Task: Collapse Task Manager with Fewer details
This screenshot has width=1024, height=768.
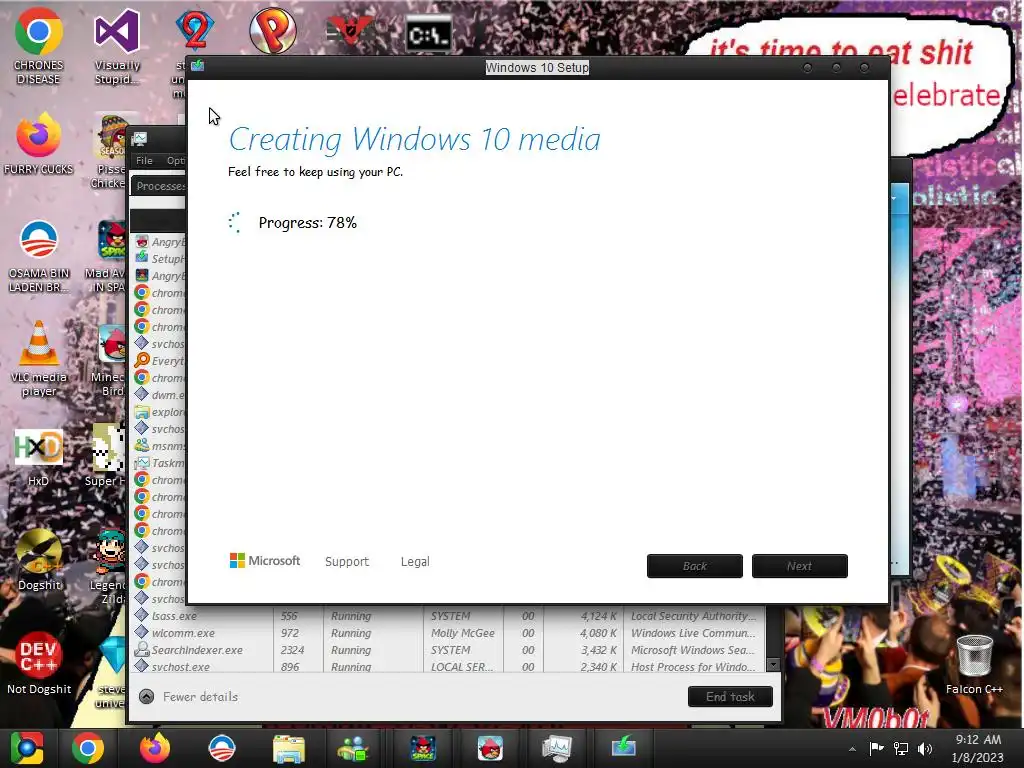Action: point(189,697)
